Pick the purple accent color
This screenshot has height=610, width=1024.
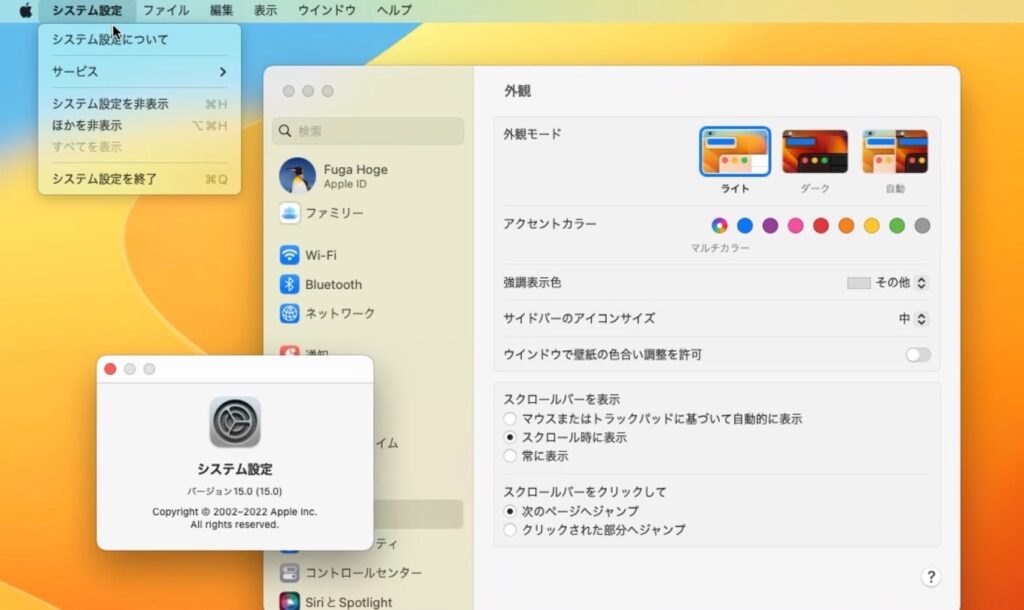(x=770, y=226)
